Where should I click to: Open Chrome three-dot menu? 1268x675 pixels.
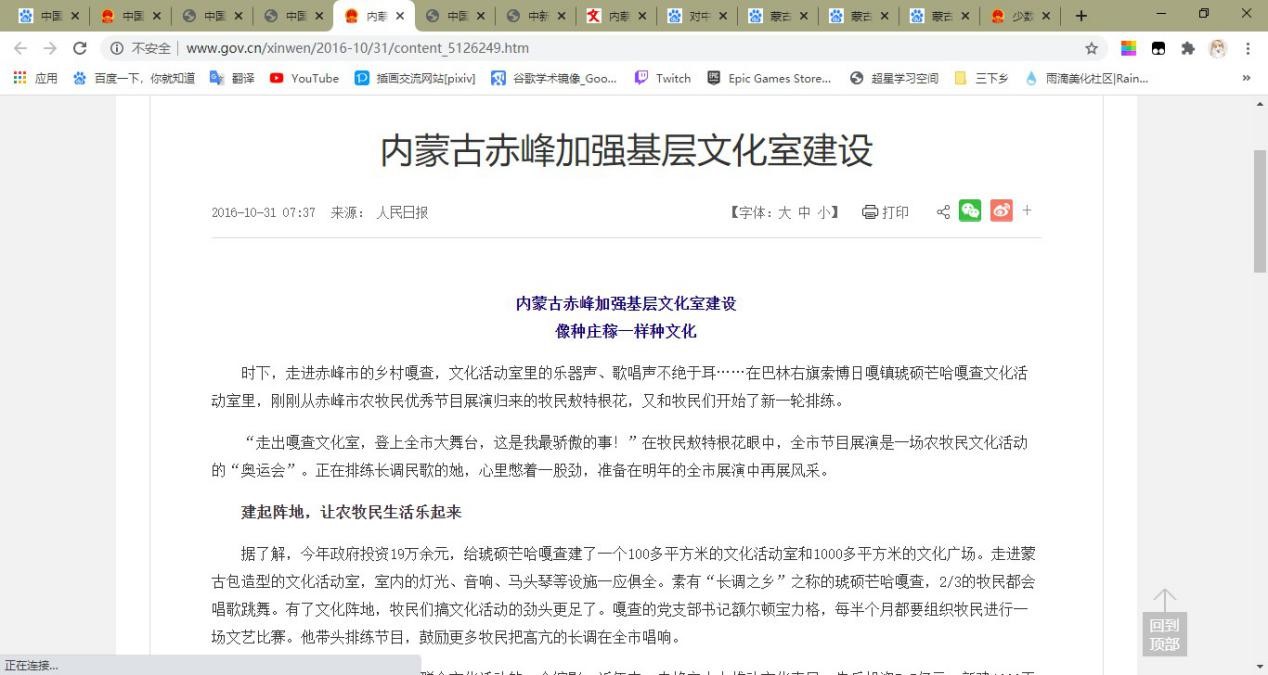pos(1247,48)
